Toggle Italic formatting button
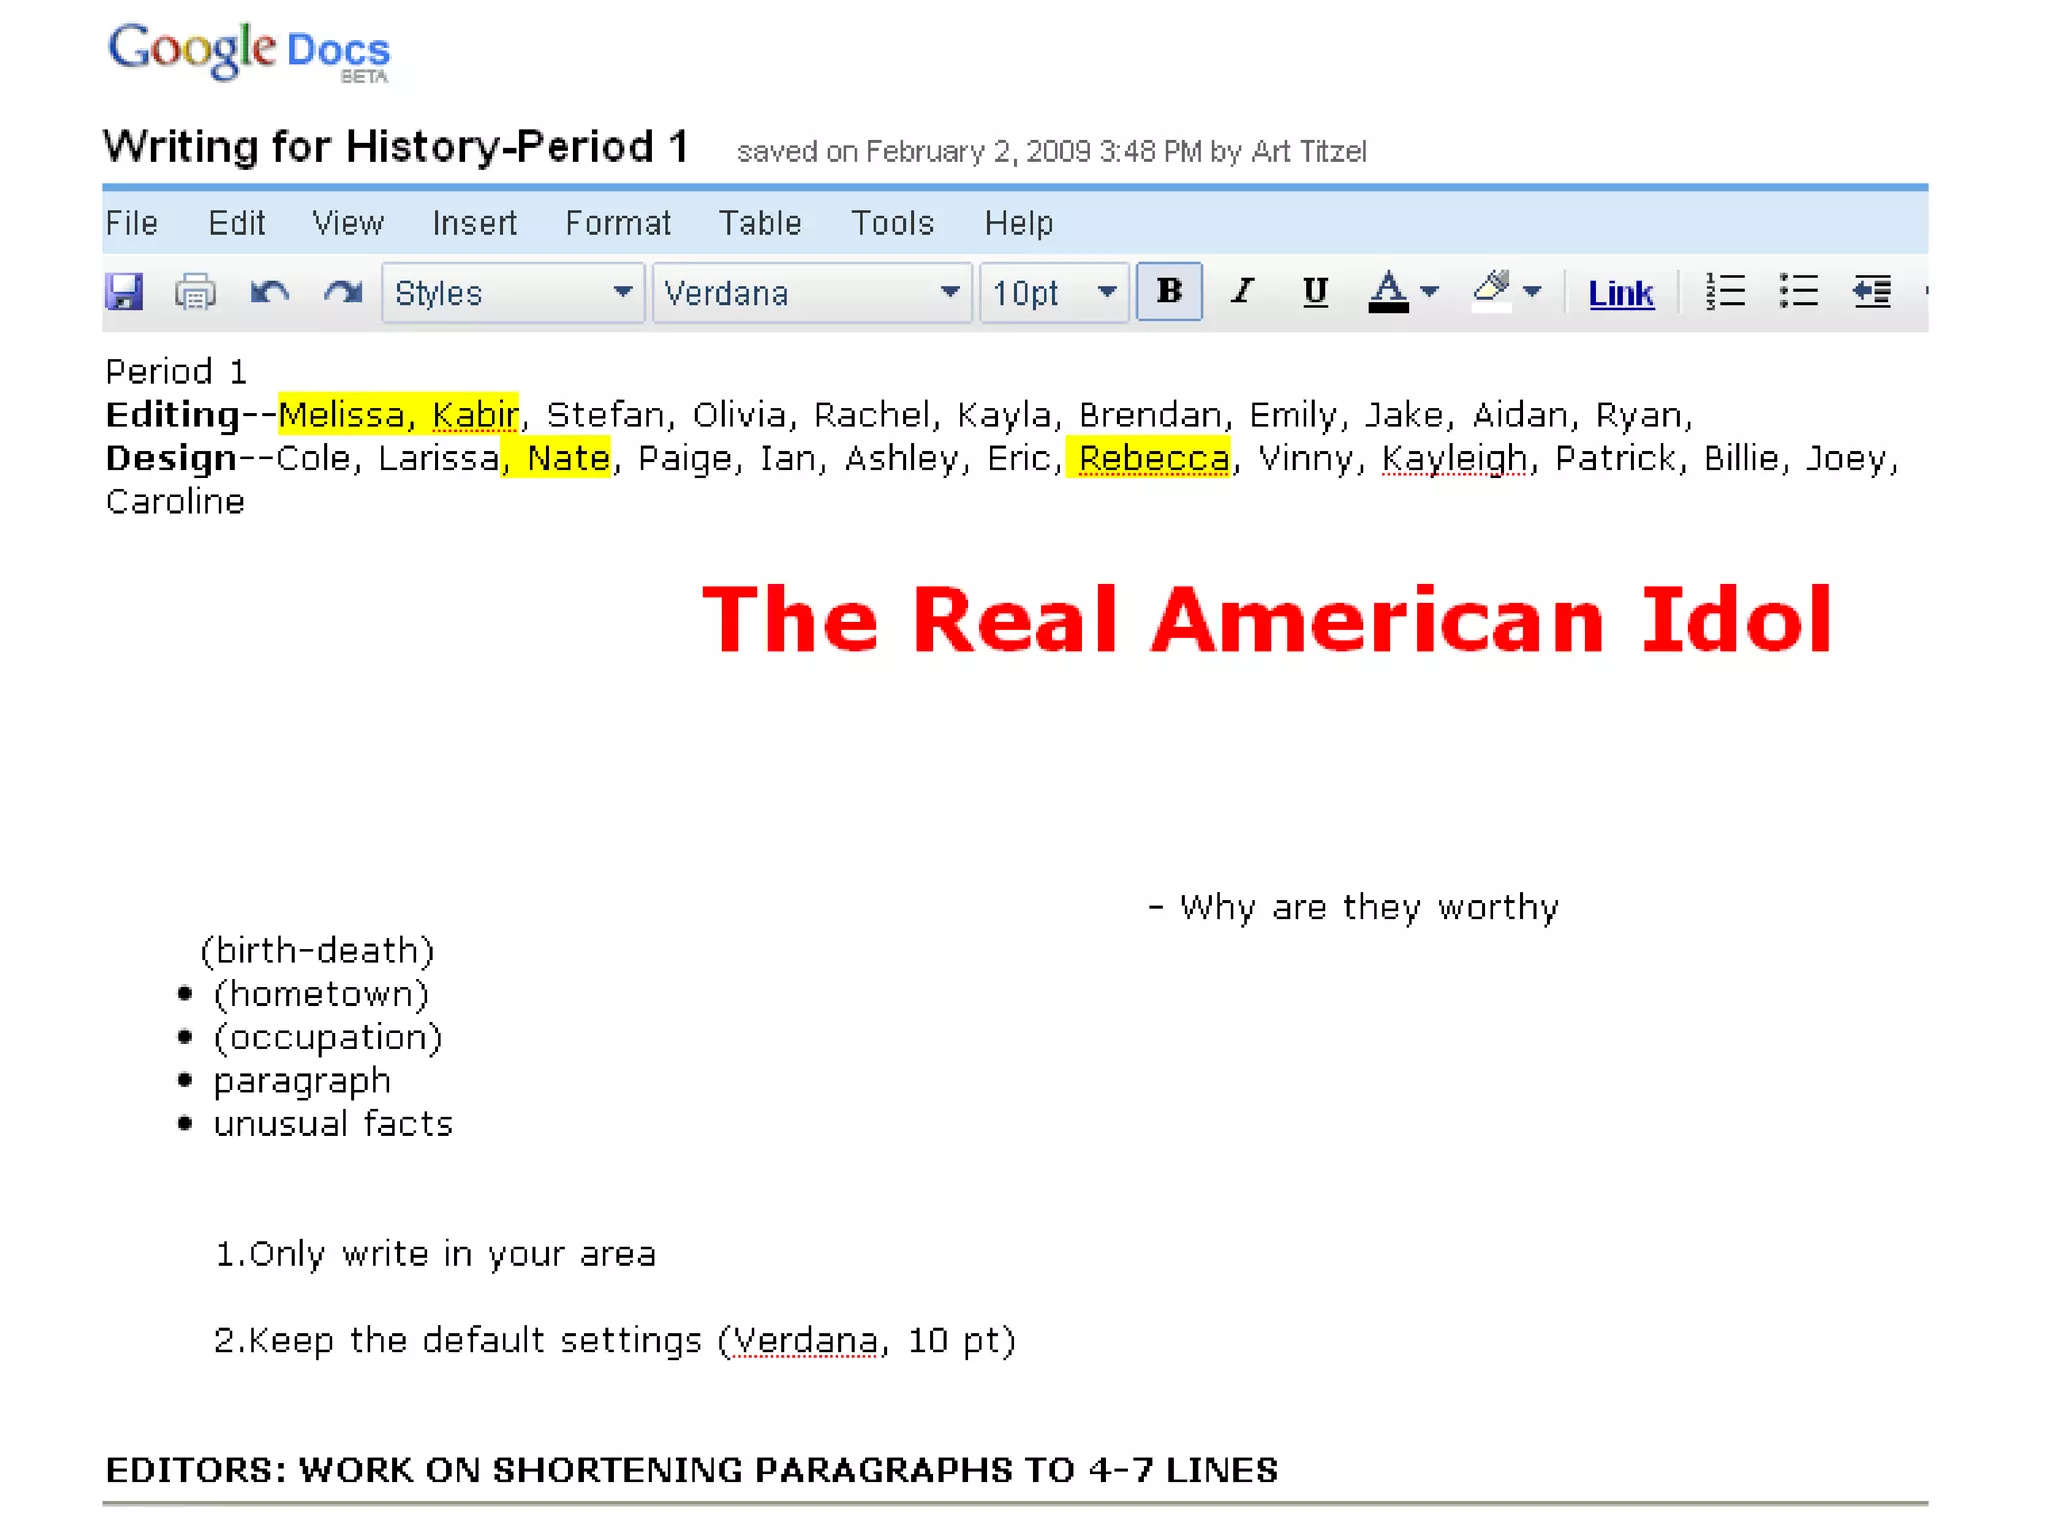This screenshot has width=2048, height=1536. (x=1242, y=292)
